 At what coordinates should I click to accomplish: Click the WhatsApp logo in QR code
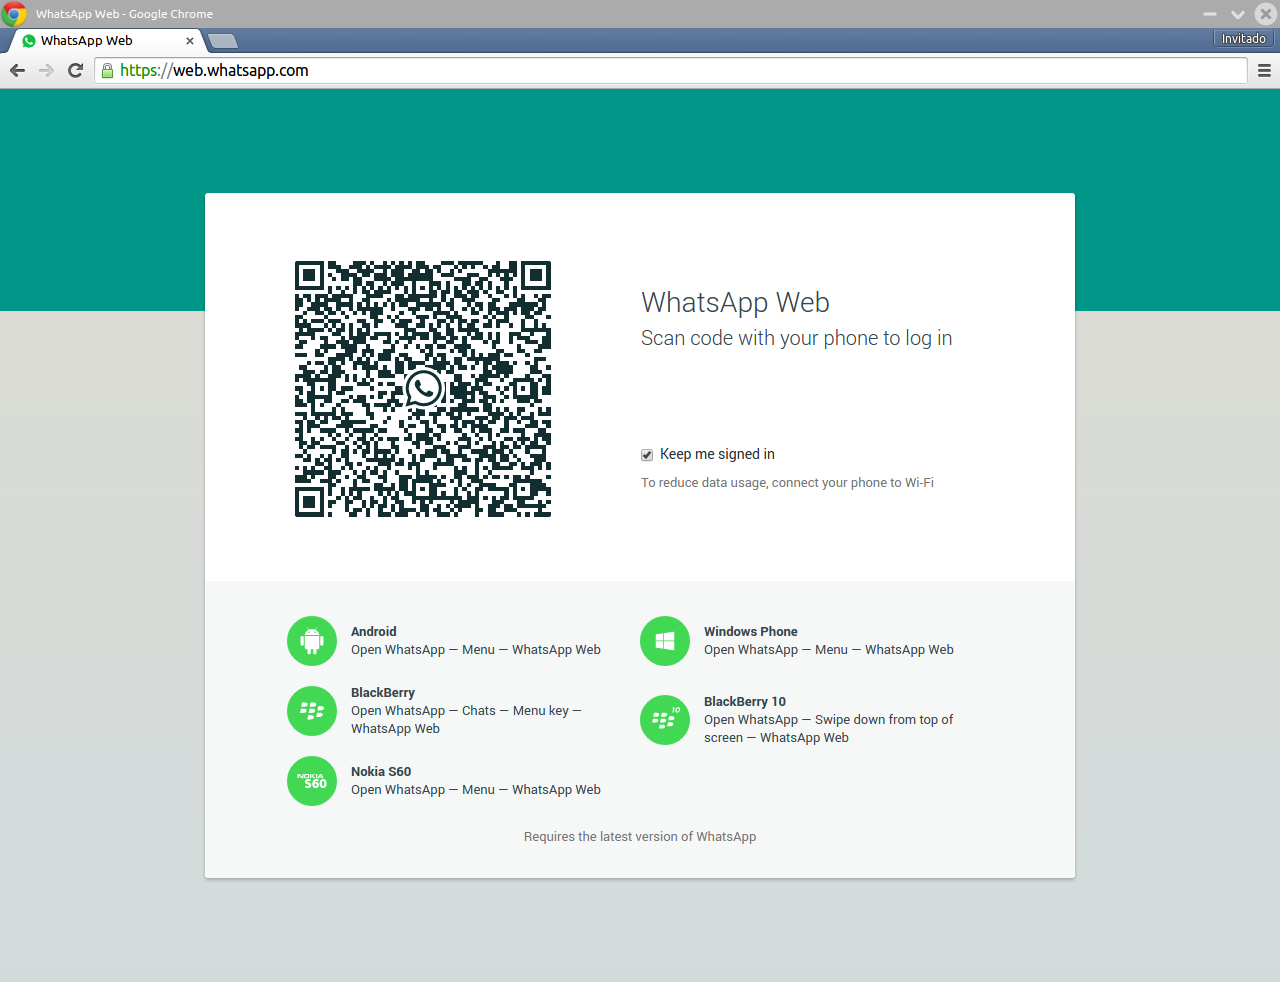pos(423,388)
